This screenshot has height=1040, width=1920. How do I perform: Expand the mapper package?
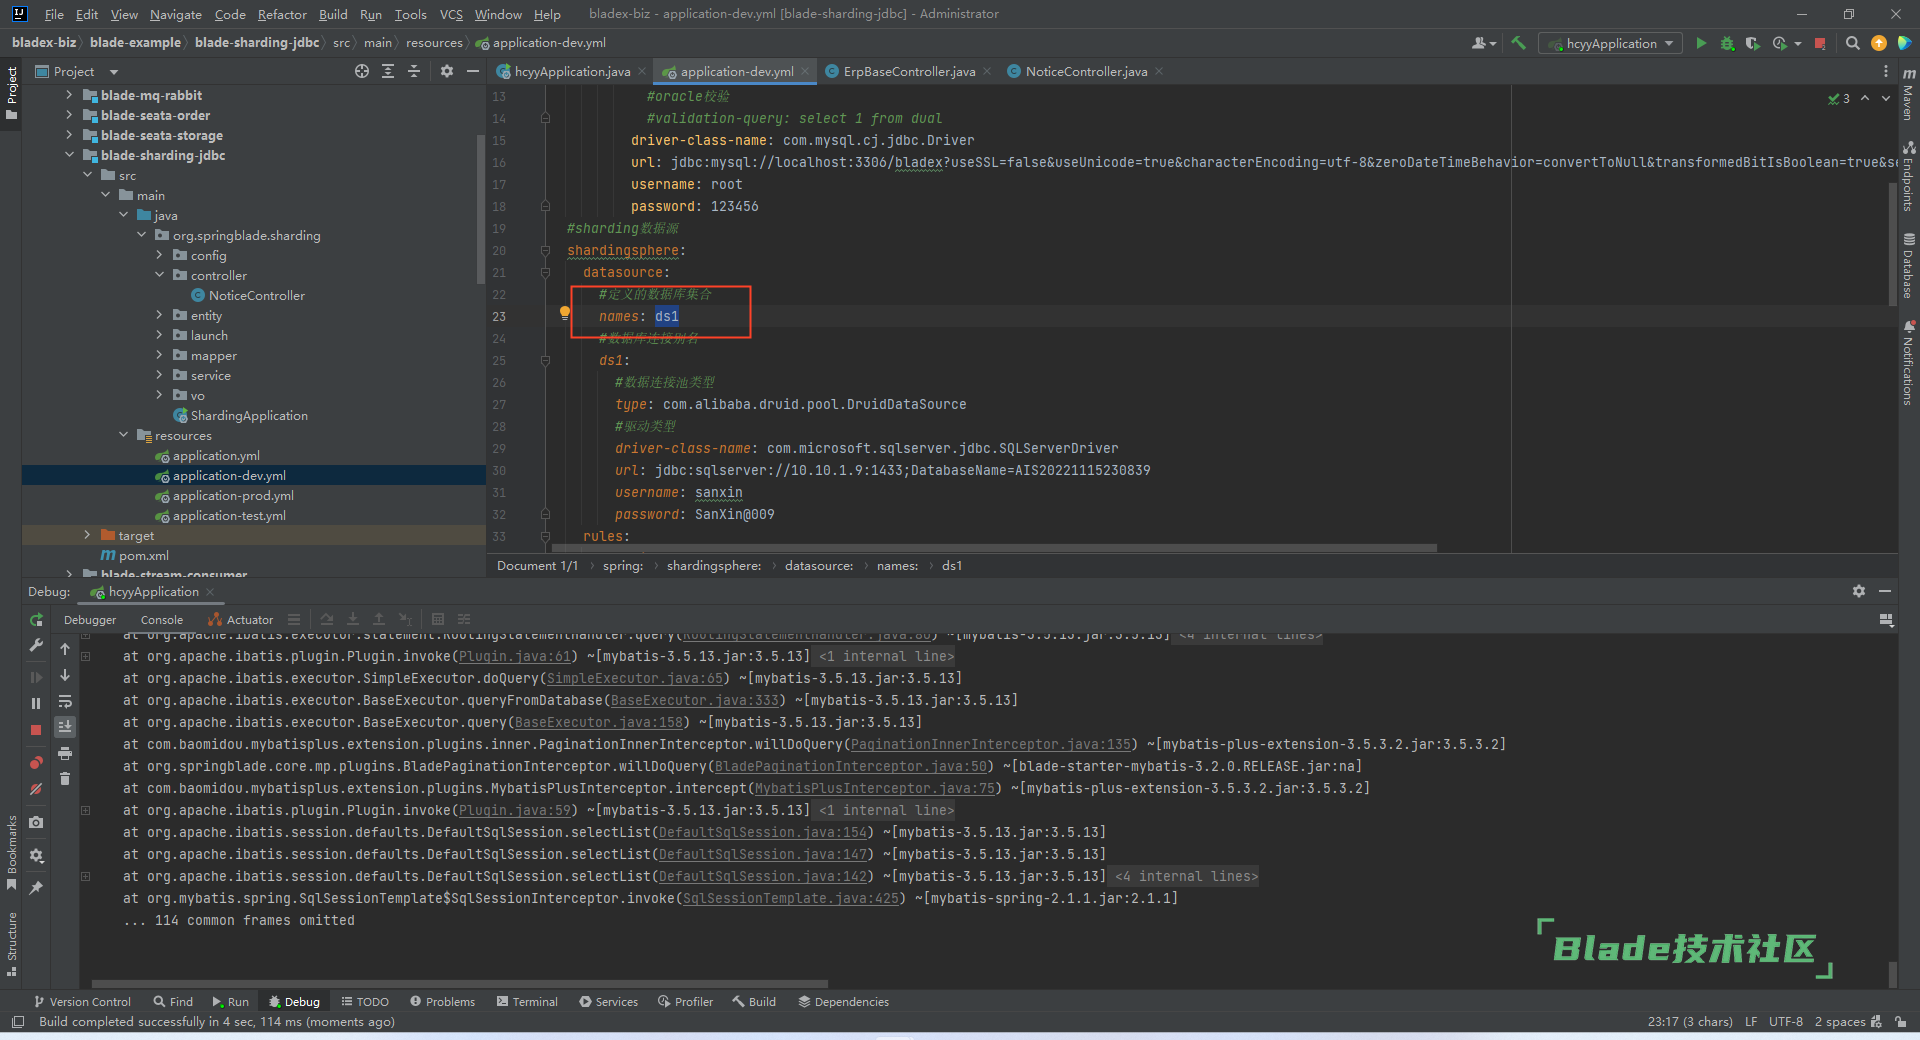[159, 355]
